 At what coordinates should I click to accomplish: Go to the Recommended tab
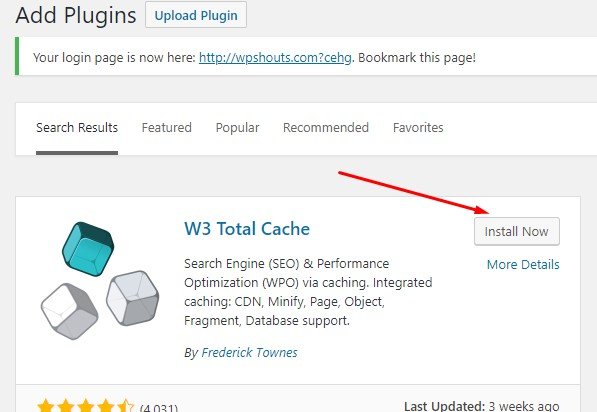pyautogui.click(x=326, y=128)
